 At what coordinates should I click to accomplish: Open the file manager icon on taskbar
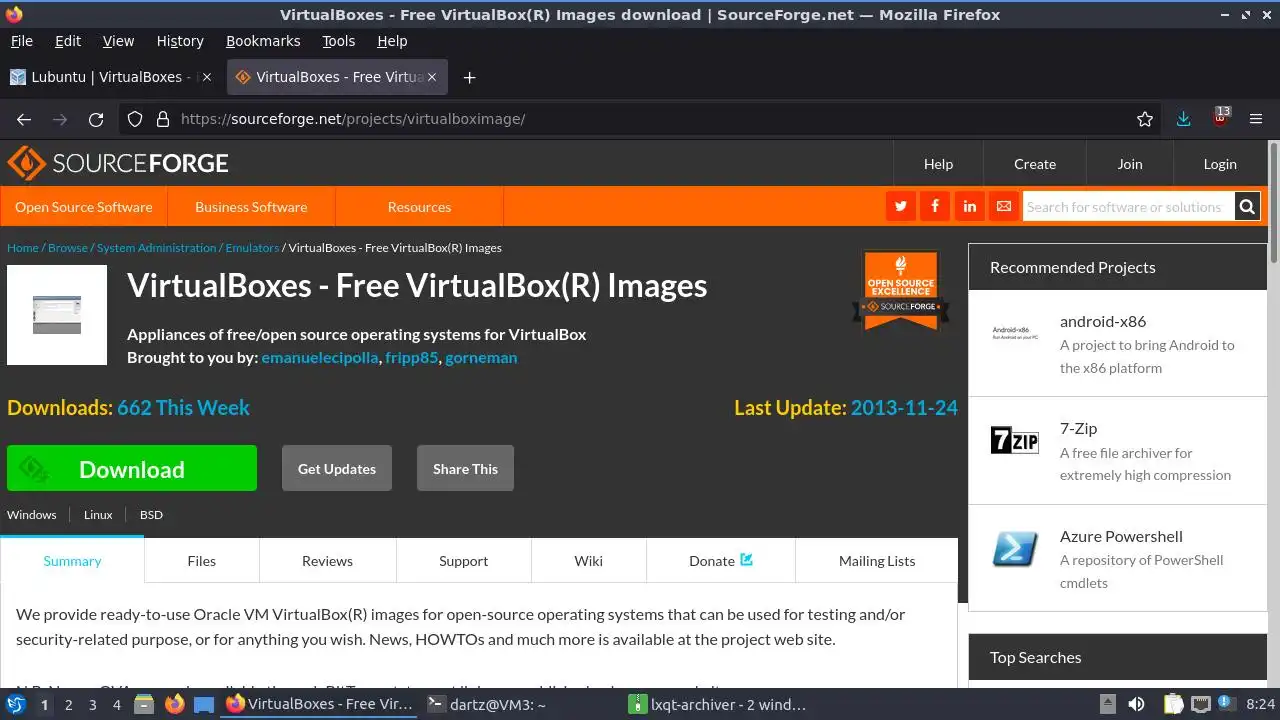(x=144, y=704)
